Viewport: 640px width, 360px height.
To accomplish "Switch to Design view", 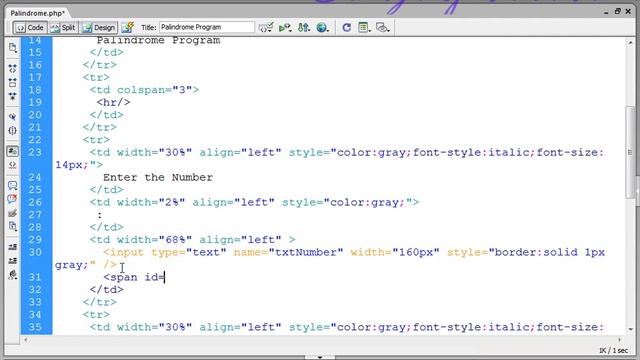I will pyautogui.click(x=99, y=27).
